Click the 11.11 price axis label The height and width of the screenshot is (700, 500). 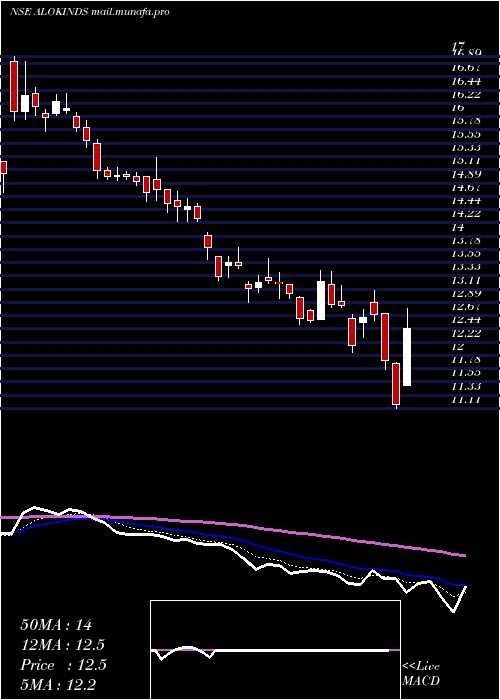(466, 400)
